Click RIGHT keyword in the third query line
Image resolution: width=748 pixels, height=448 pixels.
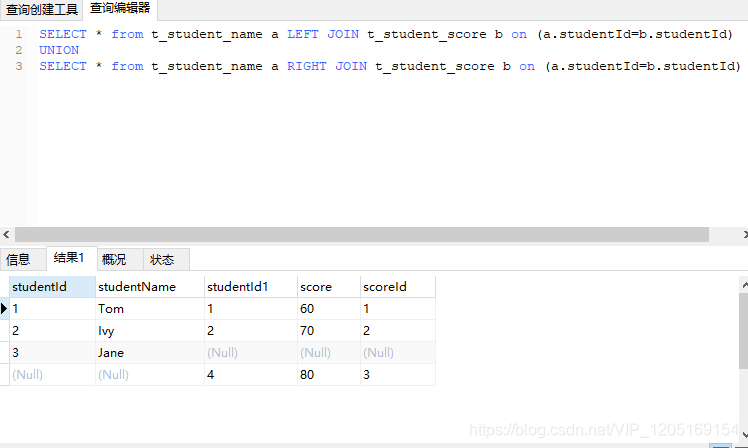point(306,66)
